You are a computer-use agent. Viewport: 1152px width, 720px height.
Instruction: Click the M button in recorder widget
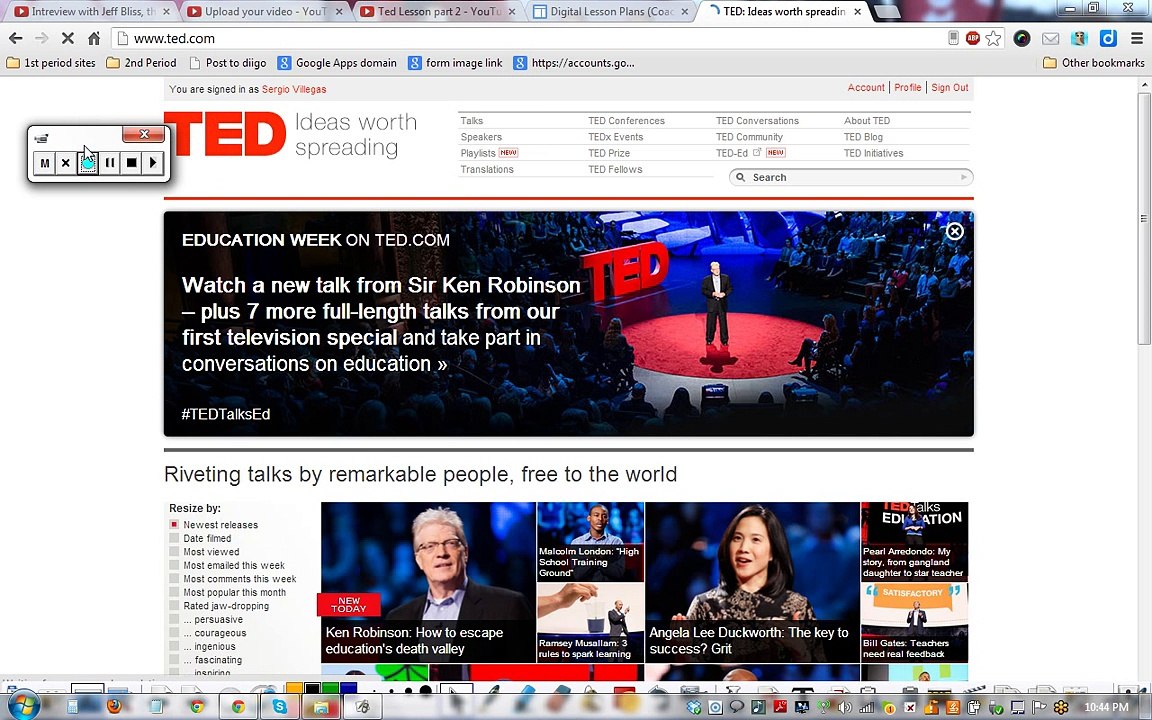tap(45, 162)
